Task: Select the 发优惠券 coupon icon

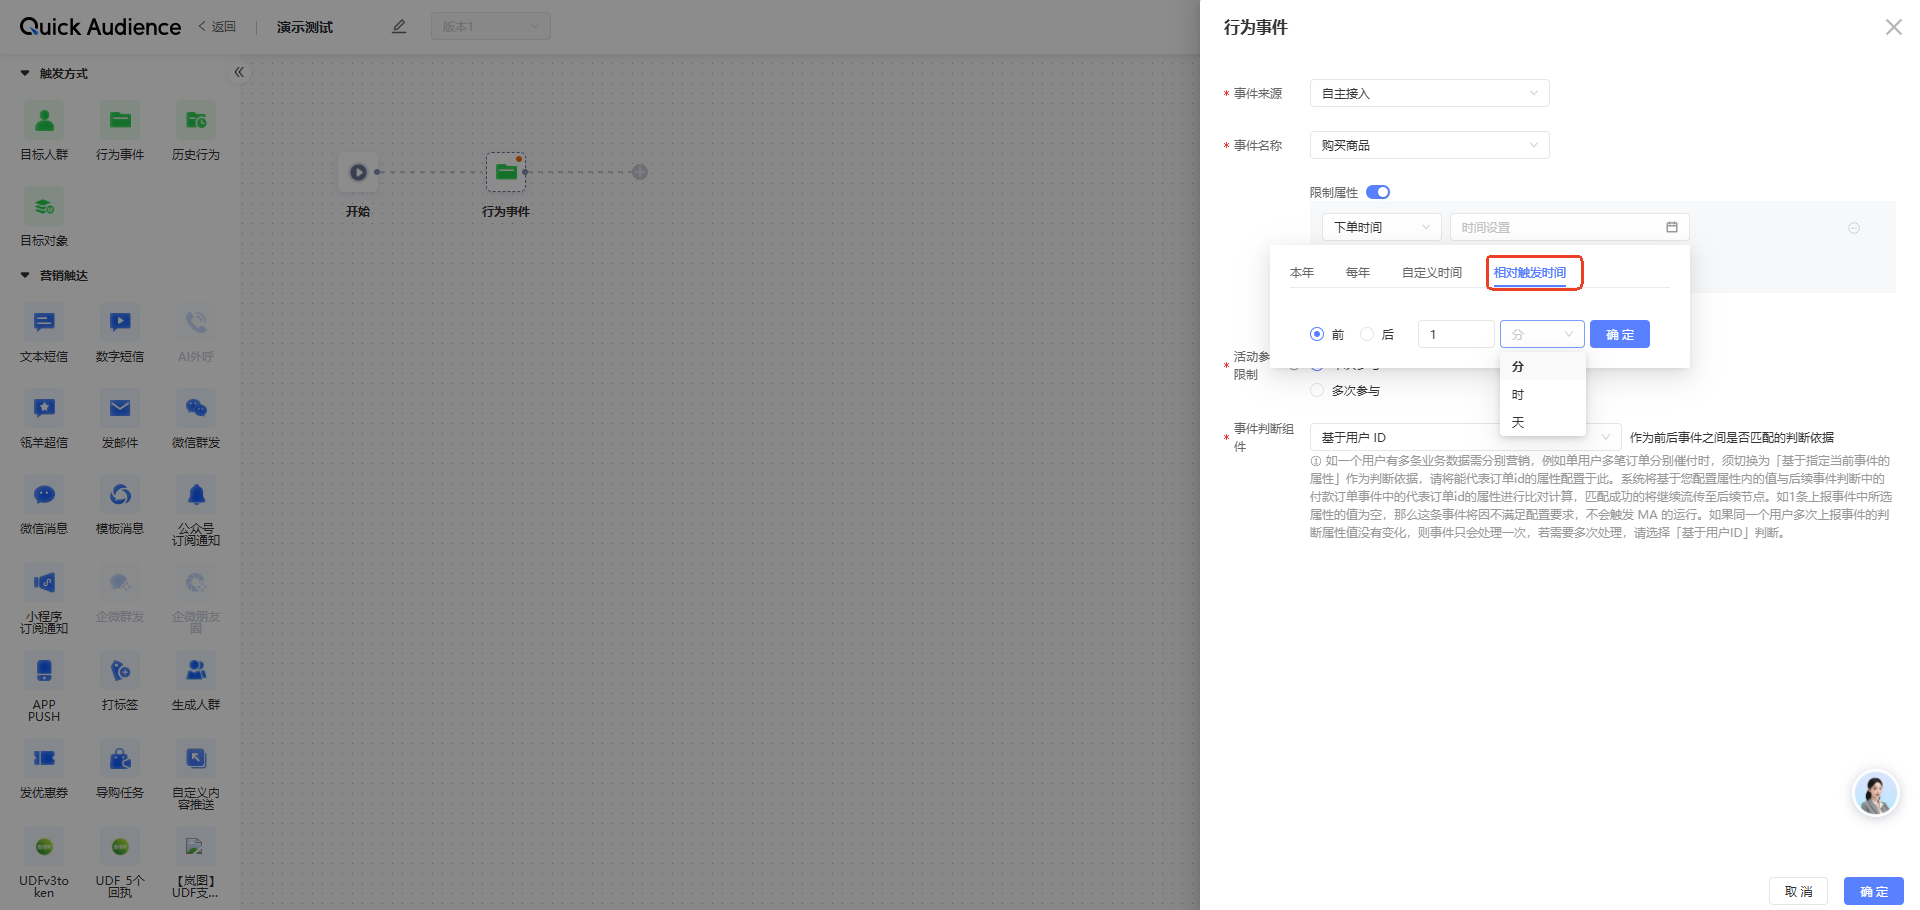Action: 44,758
